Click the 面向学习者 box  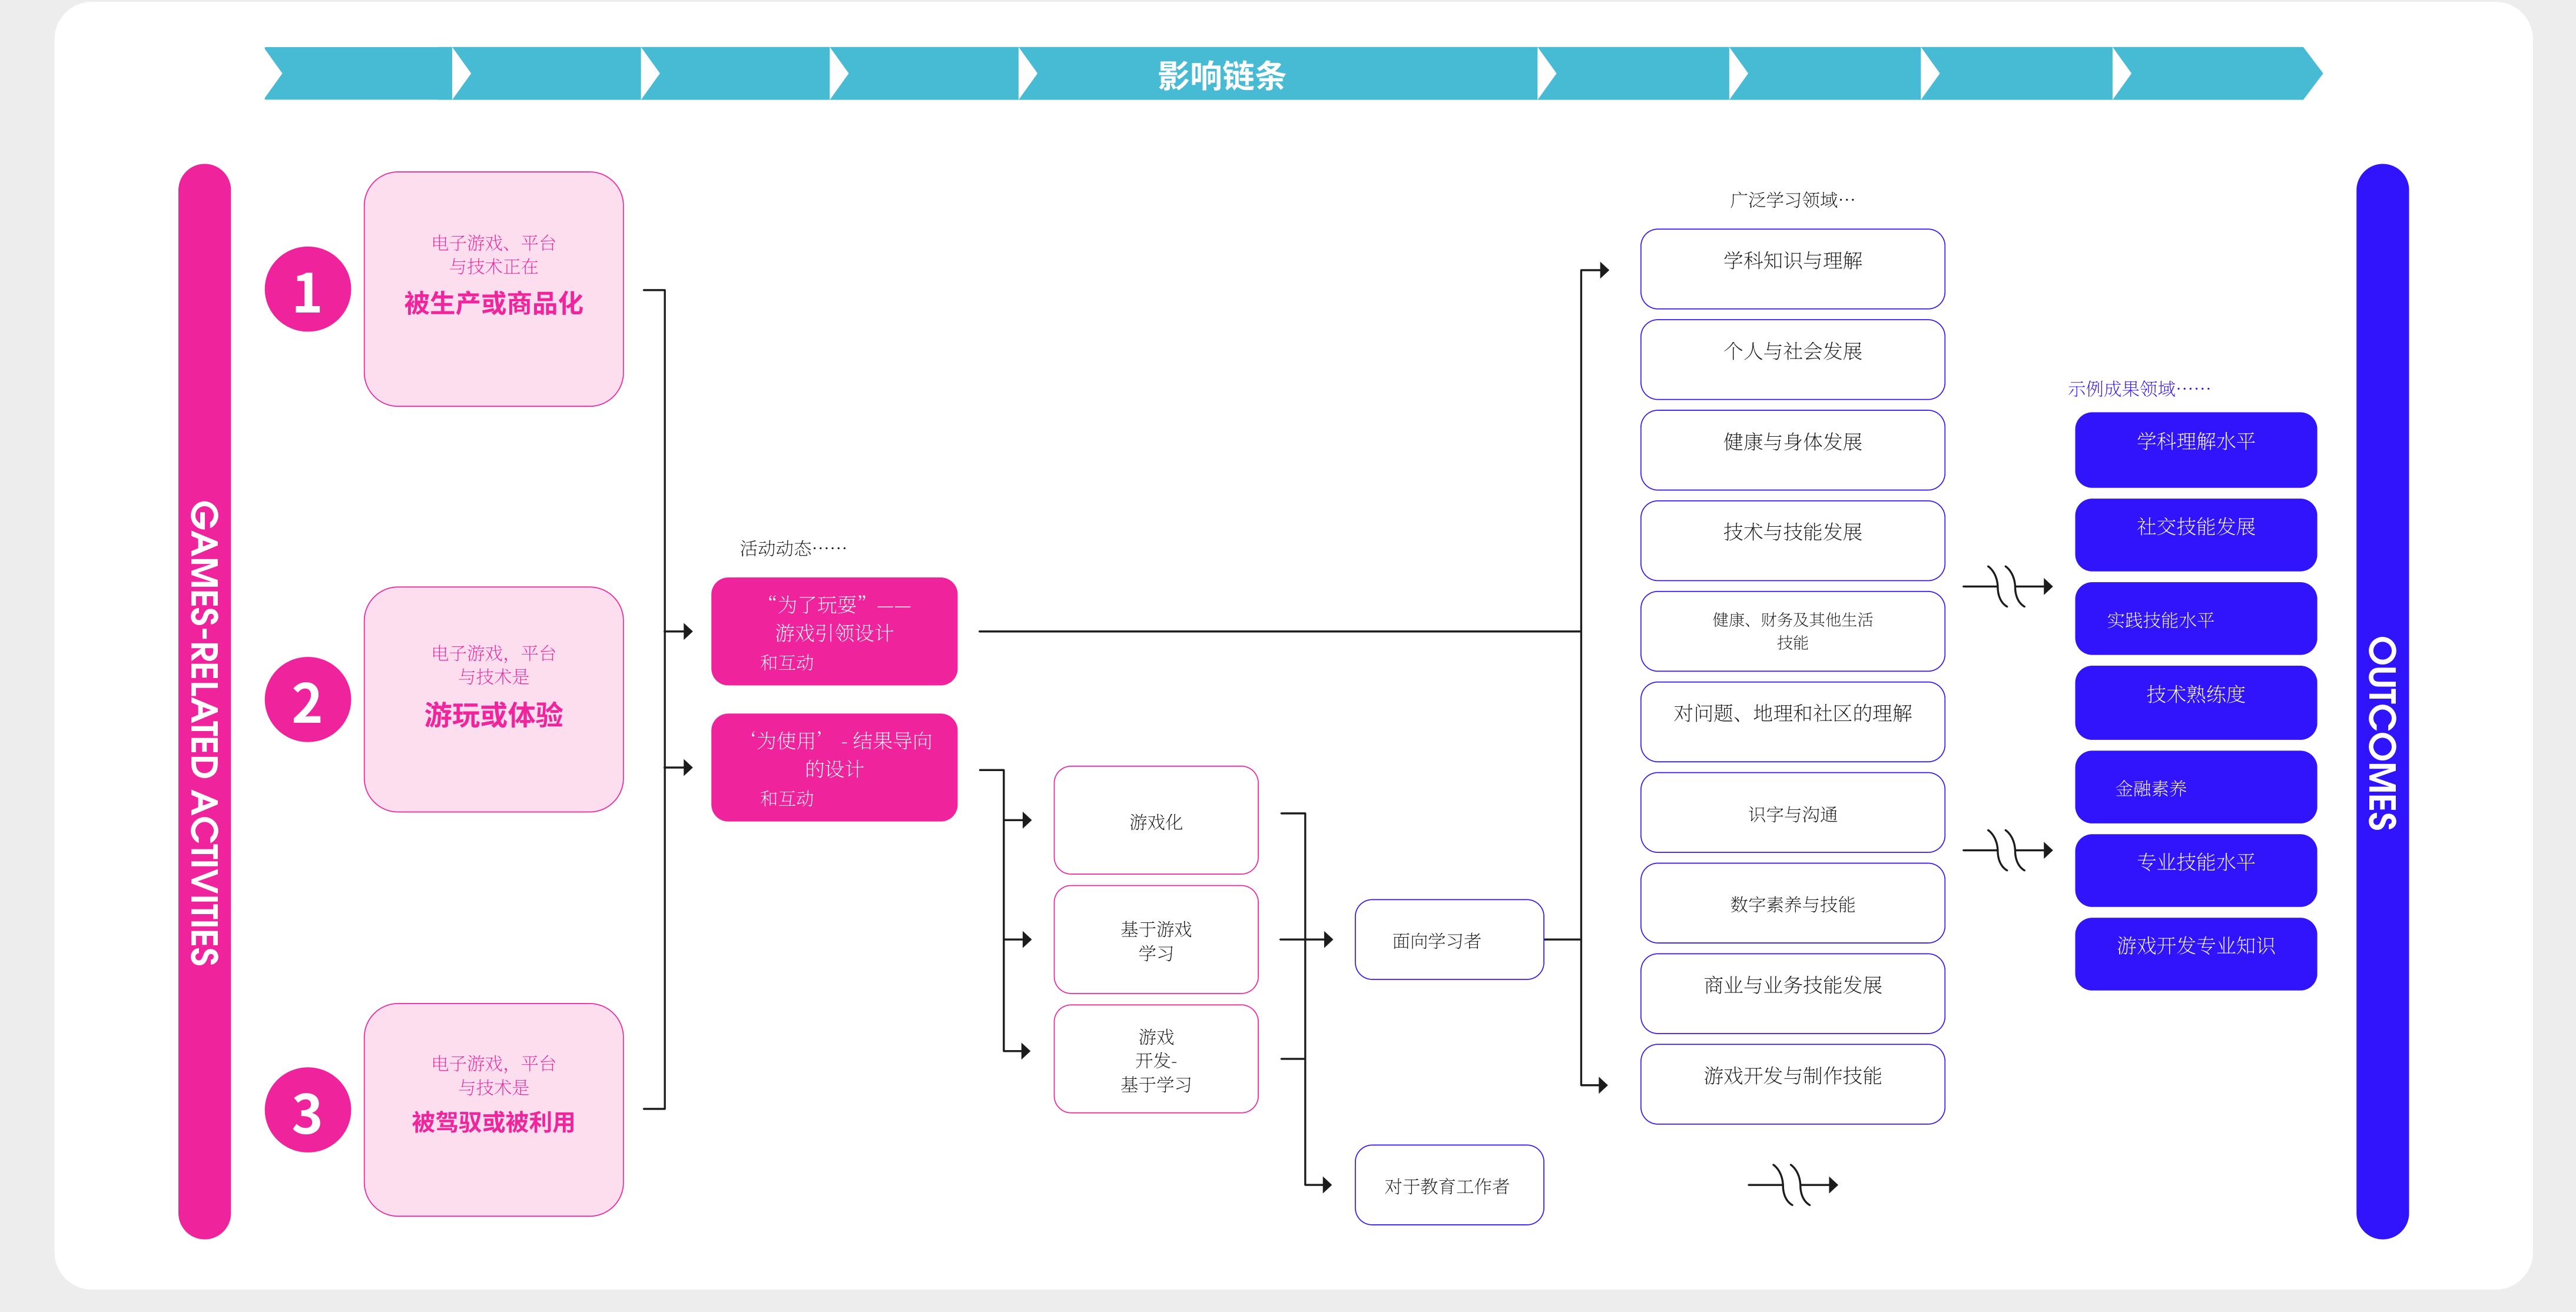point(1449,939)
